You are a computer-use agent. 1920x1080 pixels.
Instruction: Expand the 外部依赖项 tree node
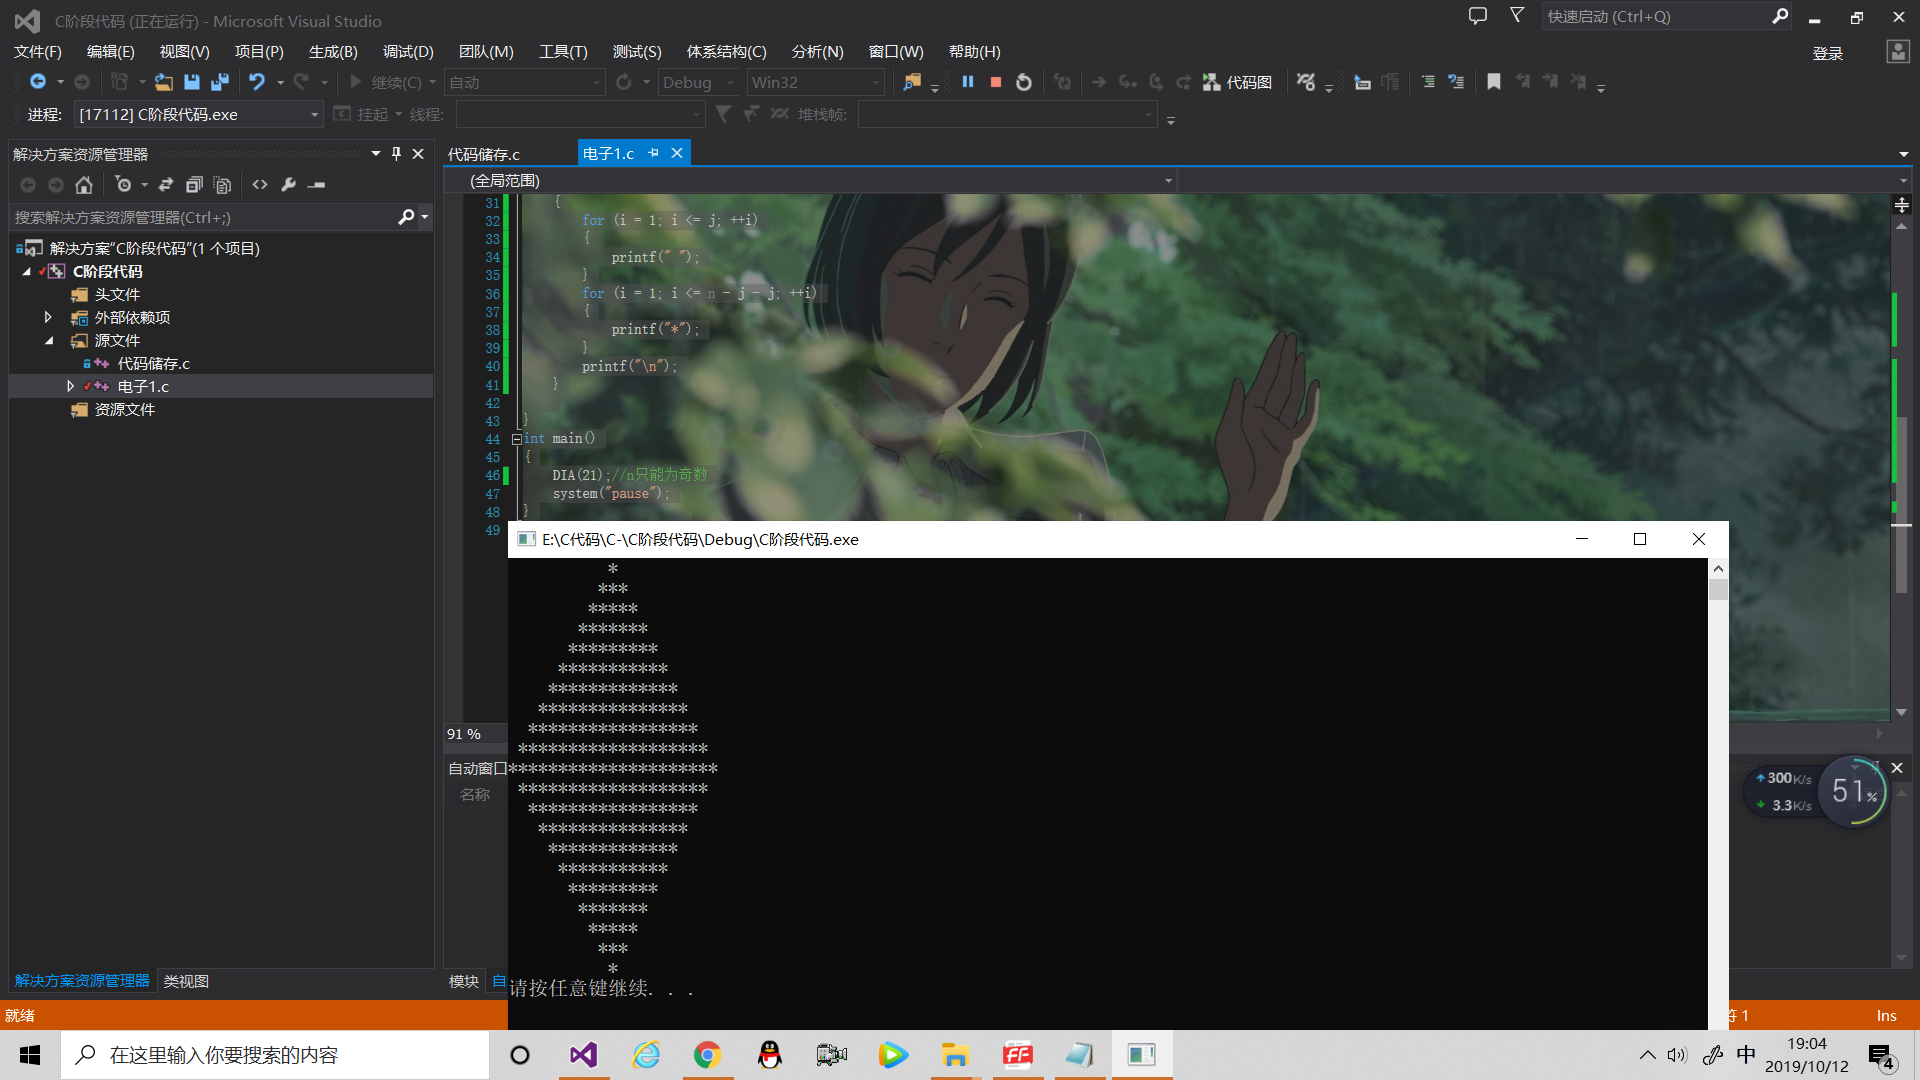[48, 317]
